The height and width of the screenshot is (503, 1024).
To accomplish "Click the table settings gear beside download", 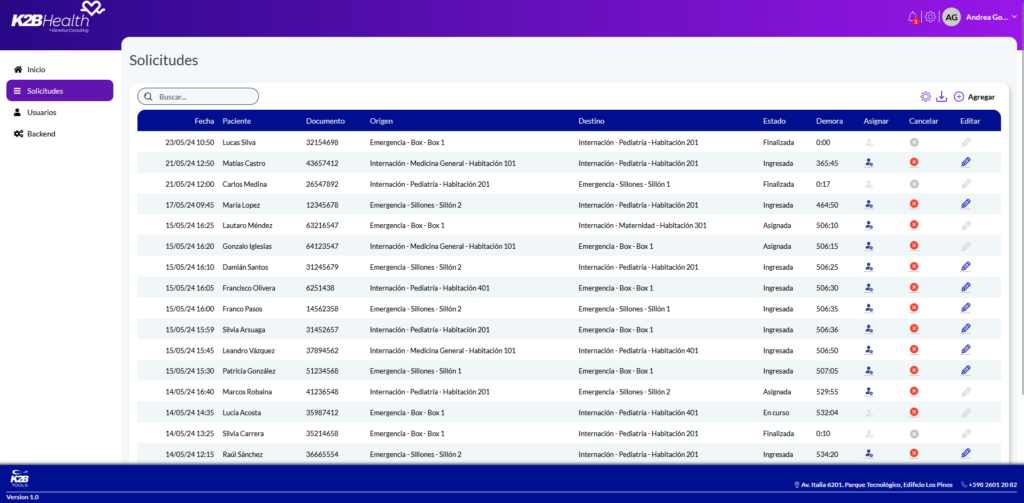I will [x=925, y=97].
